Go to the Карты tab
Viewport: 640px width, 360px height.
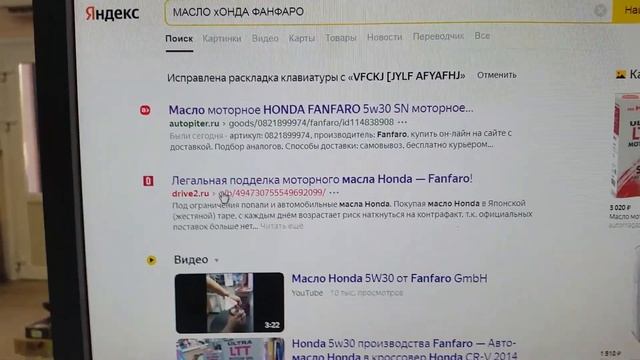(302, 38)
